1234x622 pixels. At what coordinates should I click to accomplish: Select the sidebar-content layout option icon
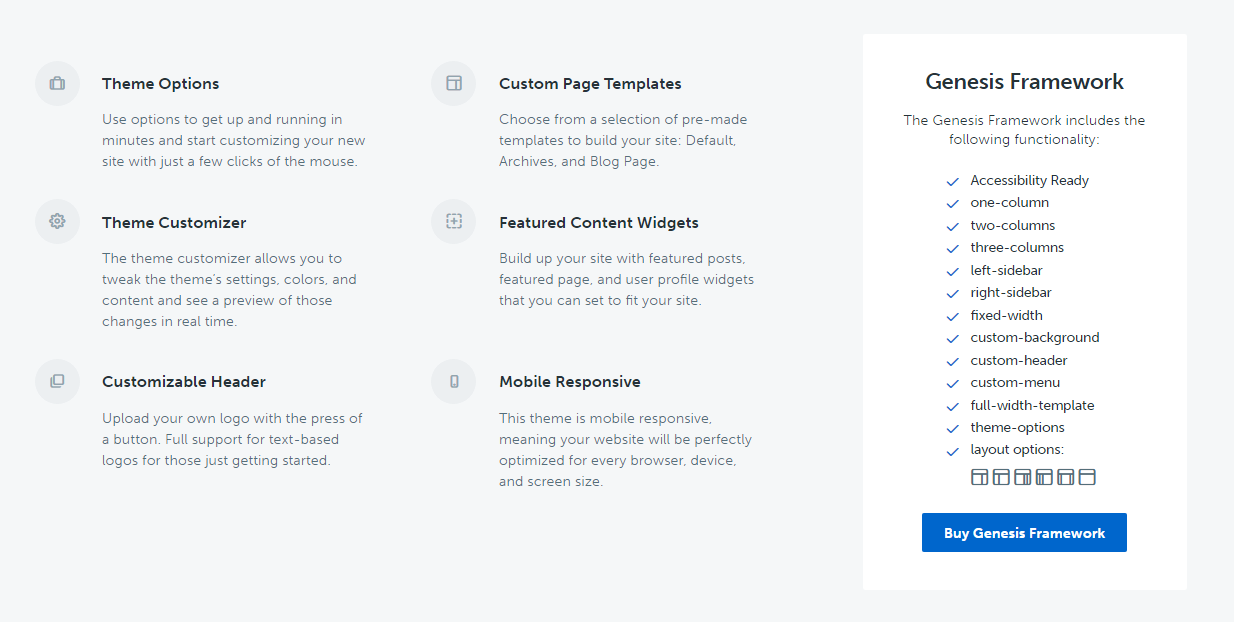[x=1001, y=477]
